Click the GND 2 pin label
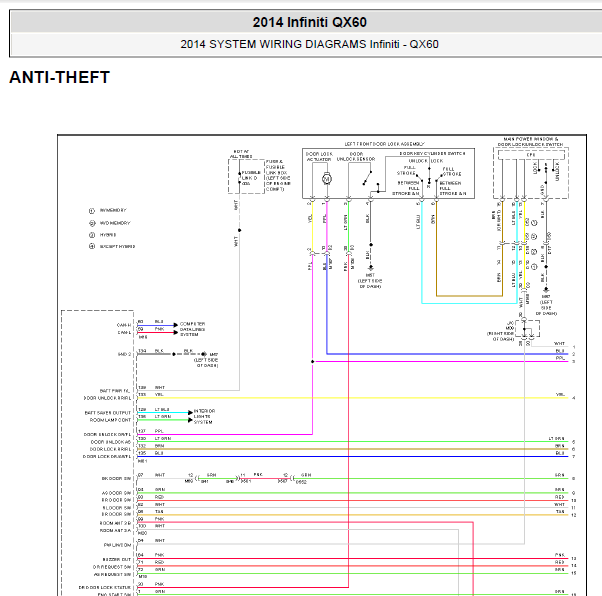602x596 pixels. click(x=124, y=354)
